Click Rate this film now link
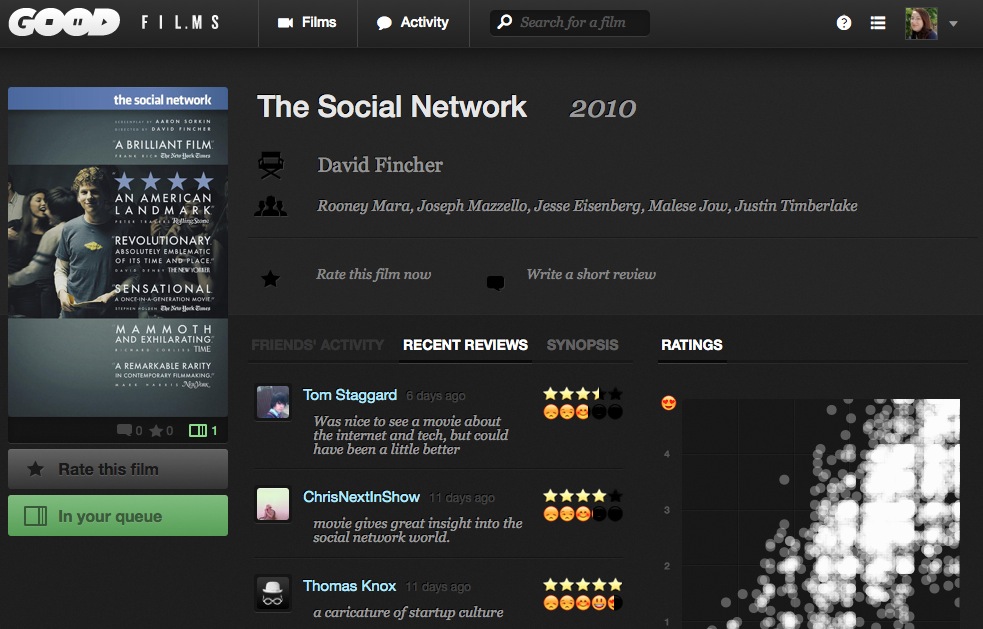 pos(374,274)
